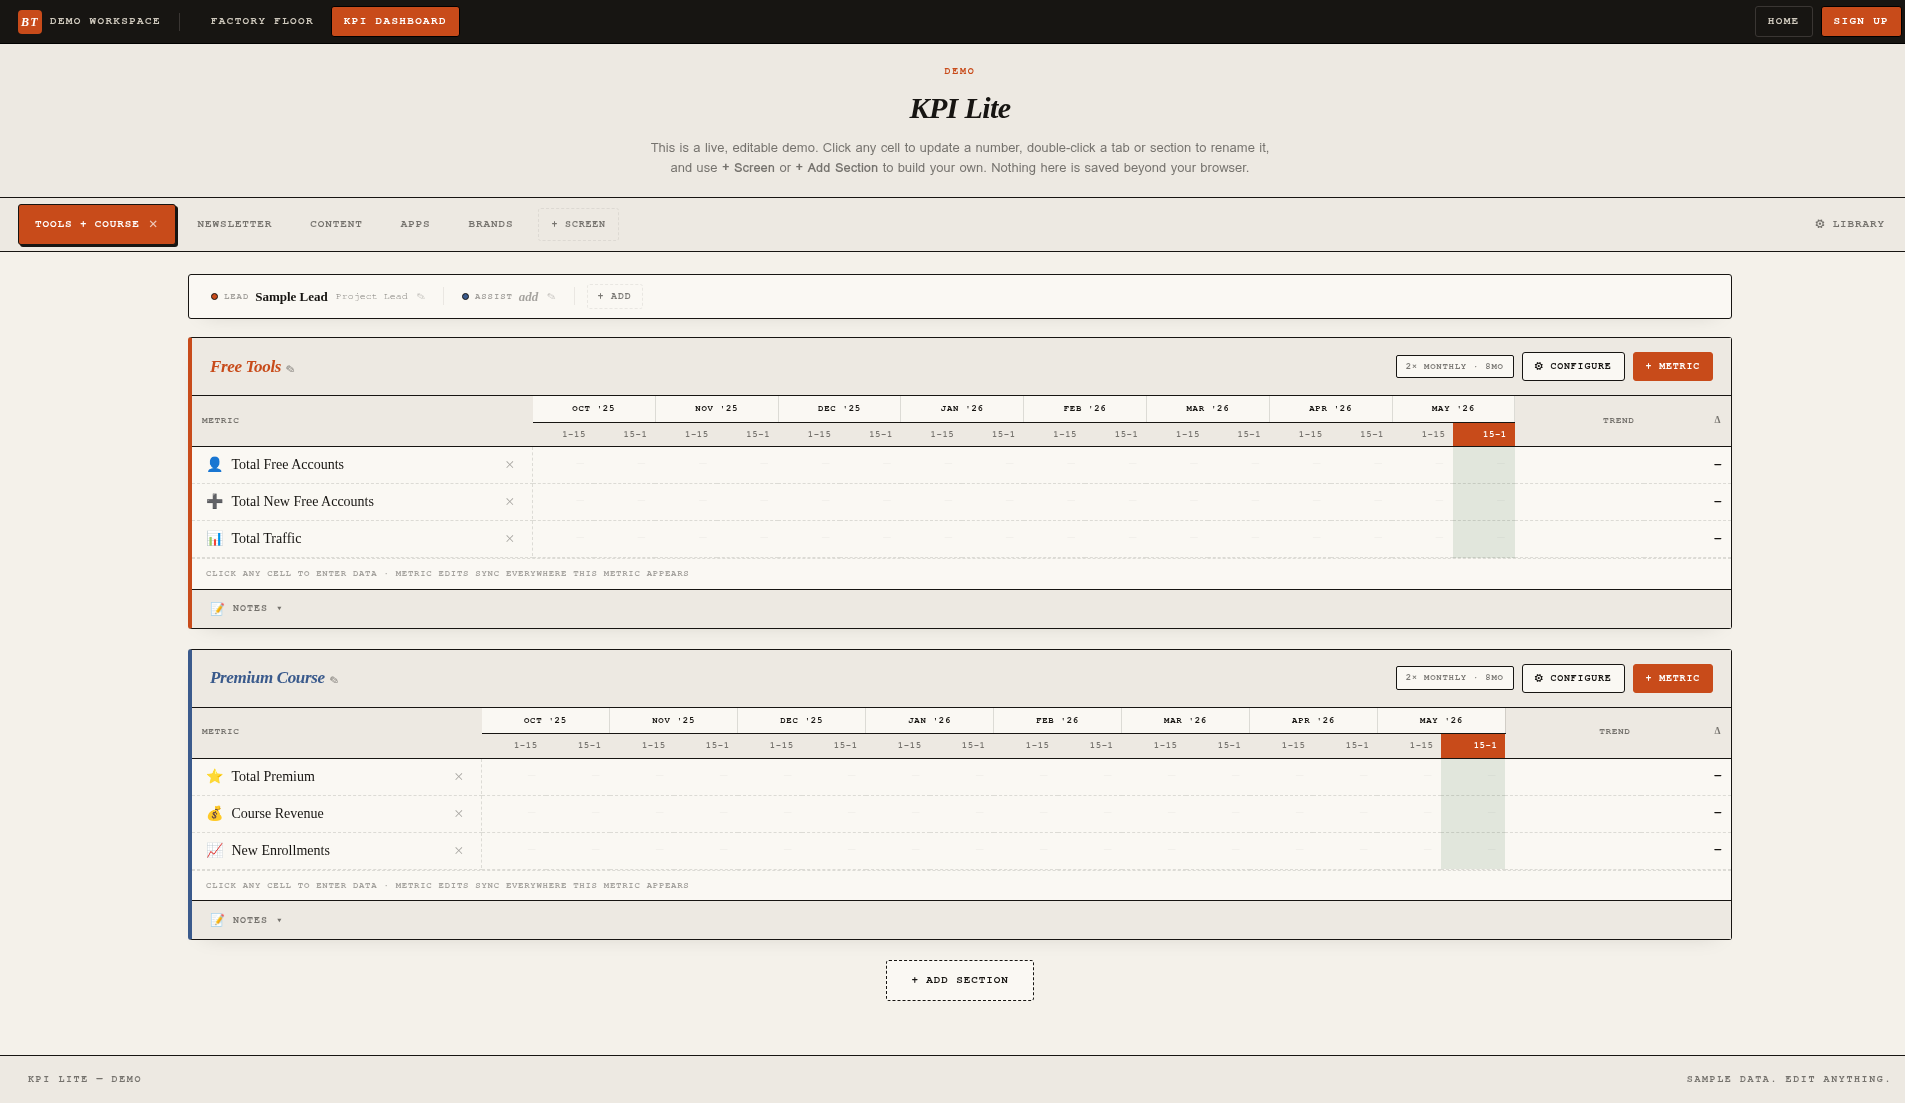Remove Total New Free Accounts metric
This screenshot has width=1905, height=1103.
[x=510, y=502]
